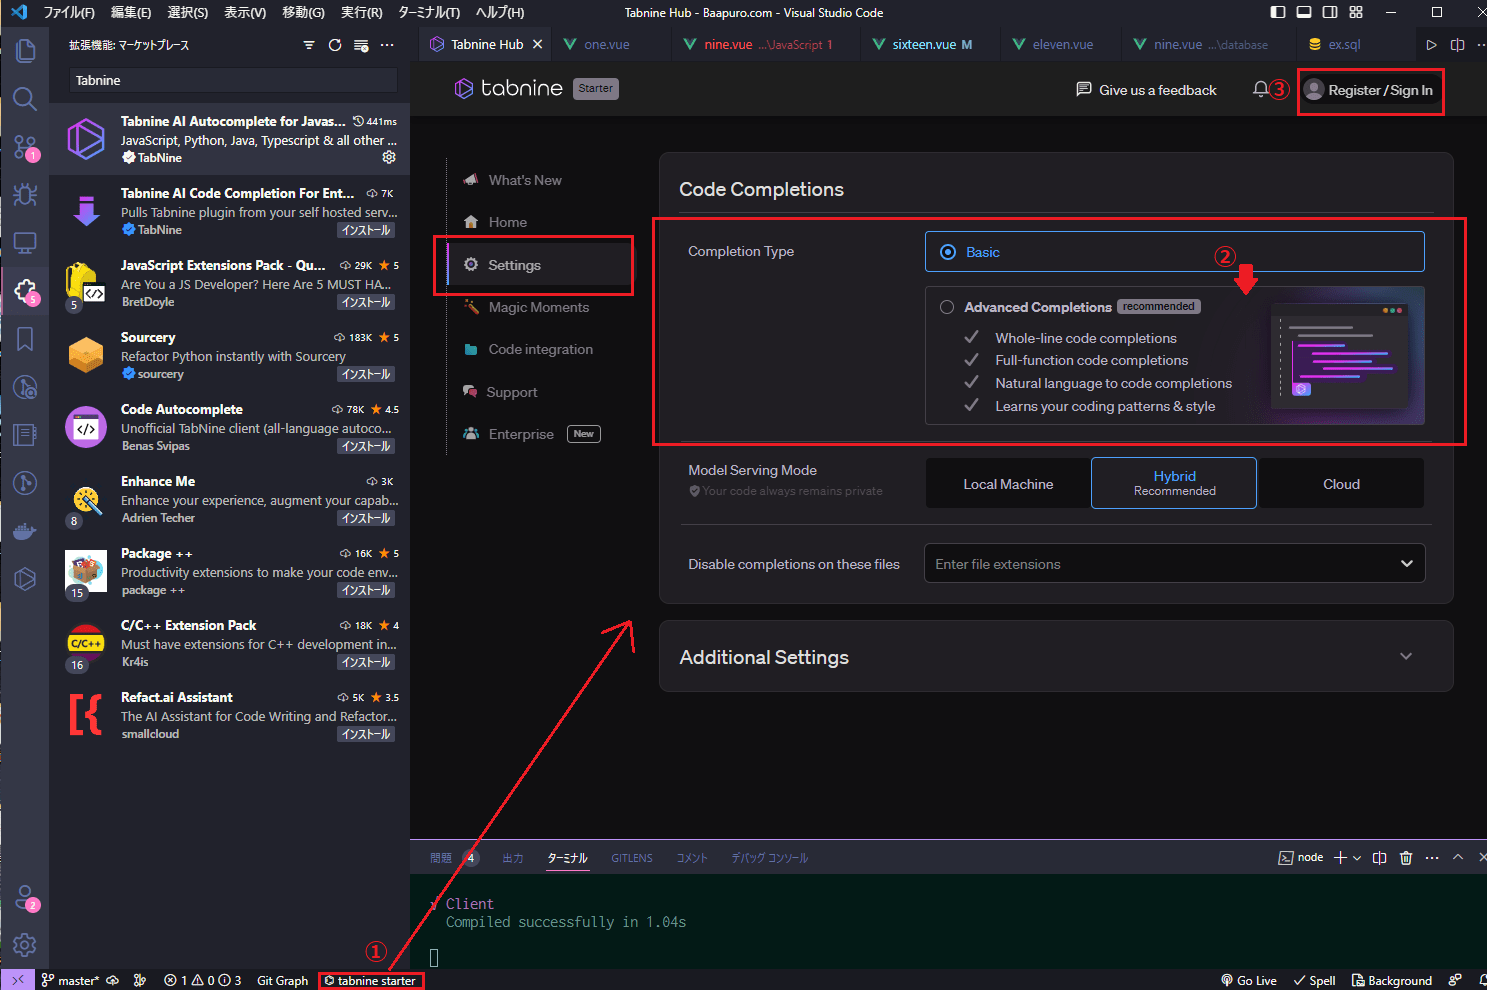The image size is (1487, 990).
Task: Toggle panel layout icon in title bar
Action: (1304, 12)
